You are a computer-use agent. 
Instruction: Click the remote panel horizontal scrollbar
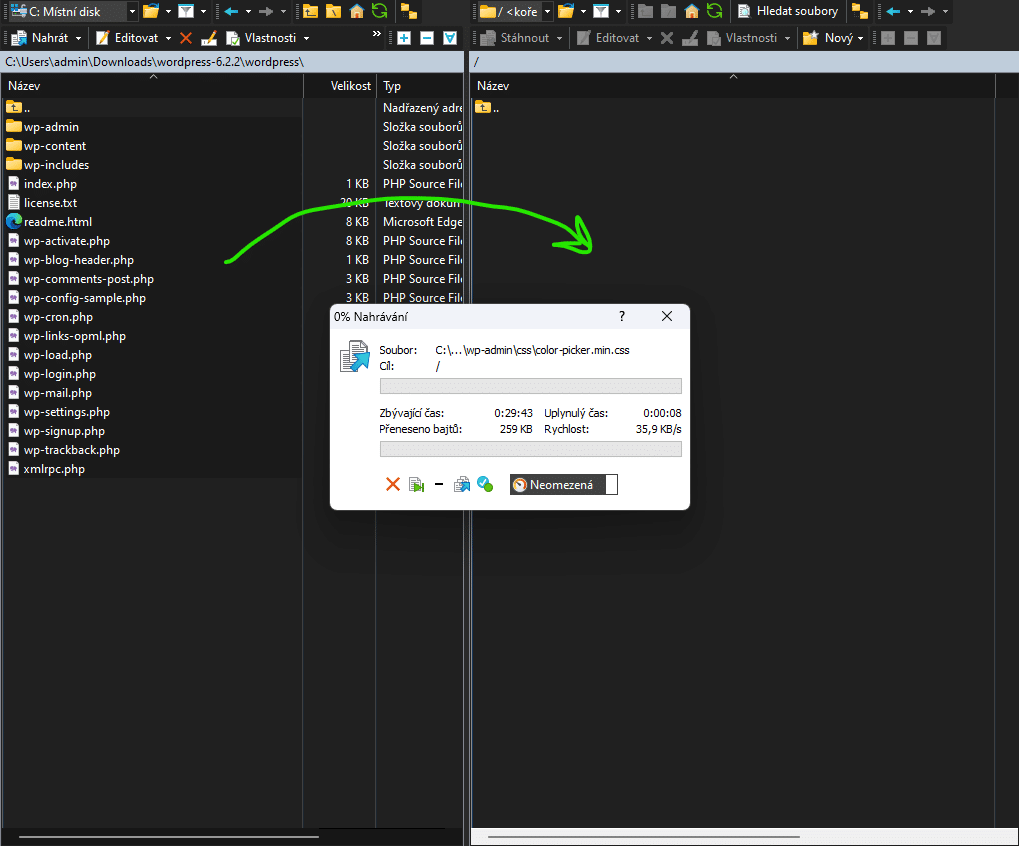point(643,837)
